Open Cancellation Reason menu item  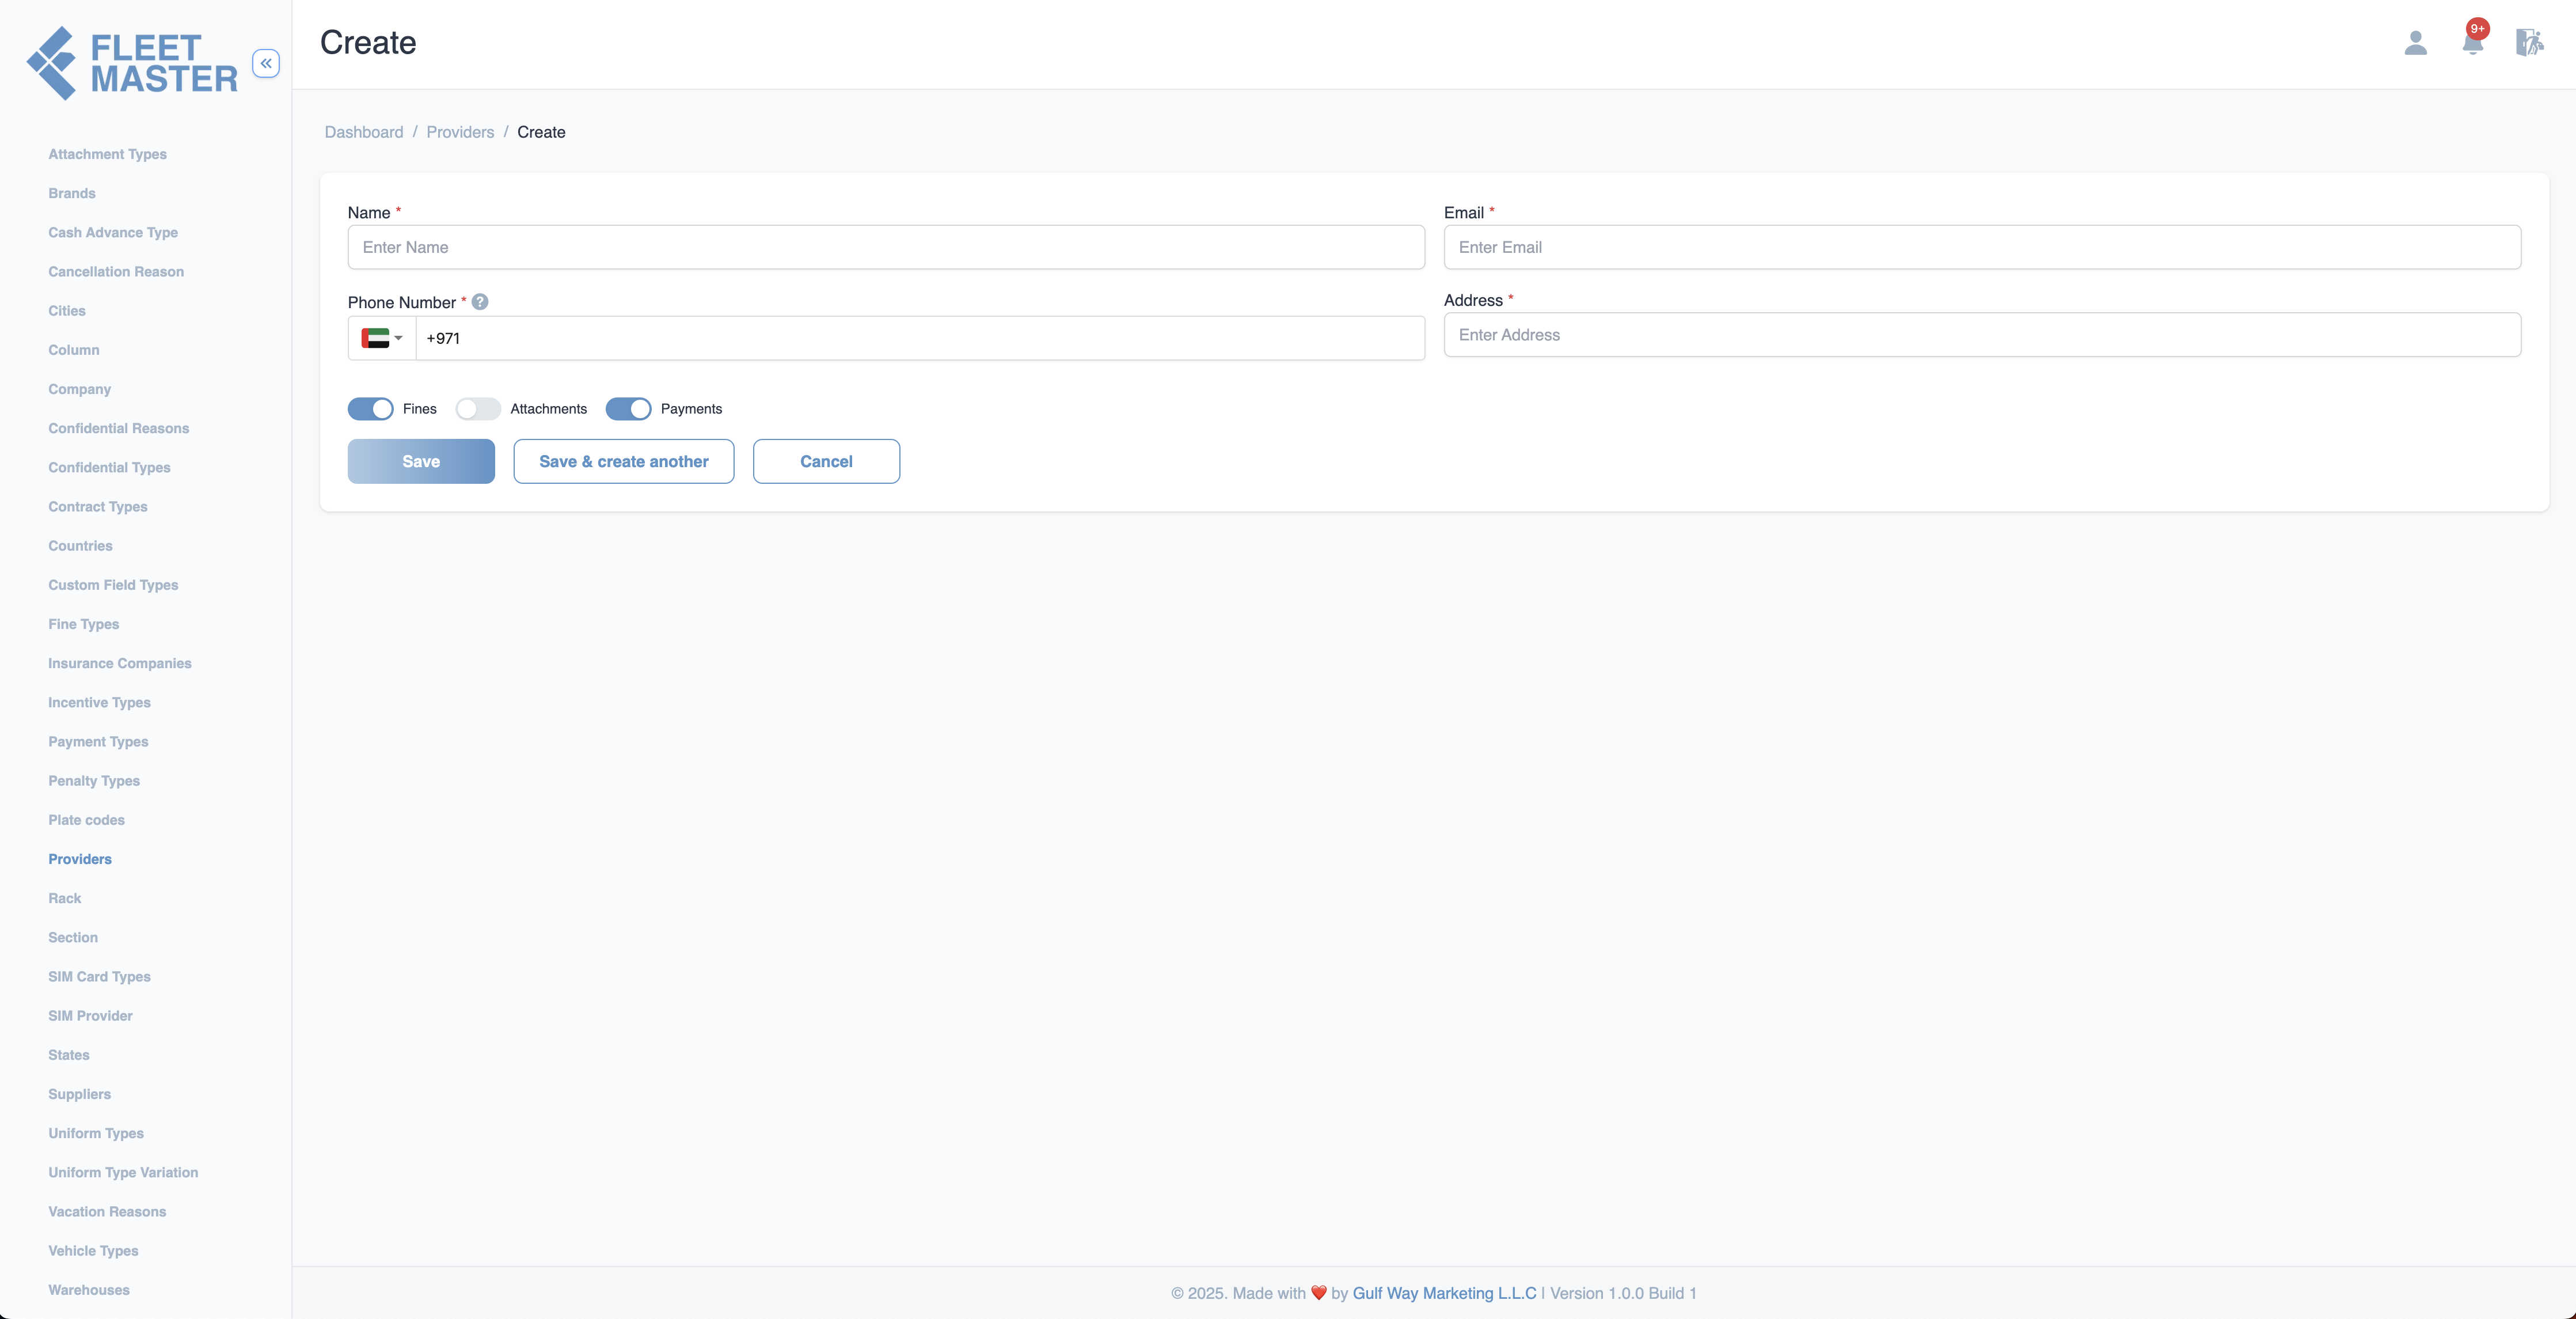click(x=116, y=271)
